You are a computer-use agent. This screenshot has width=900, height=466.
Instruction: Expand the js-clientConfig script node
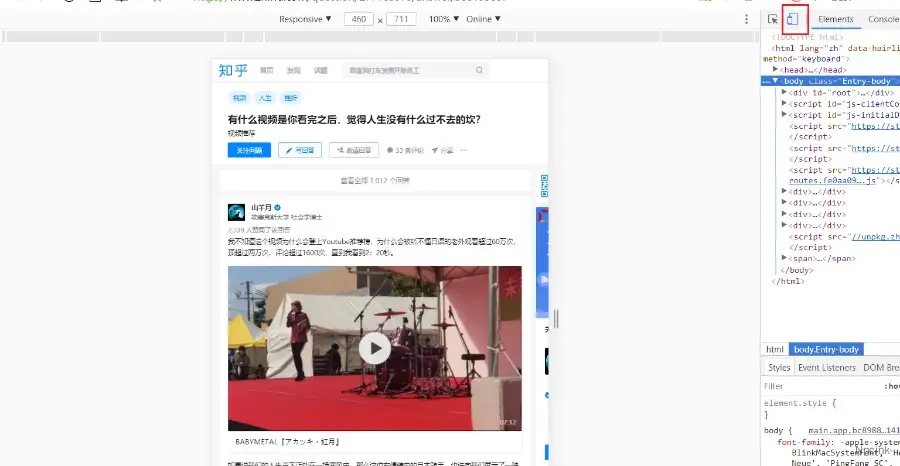785,103
